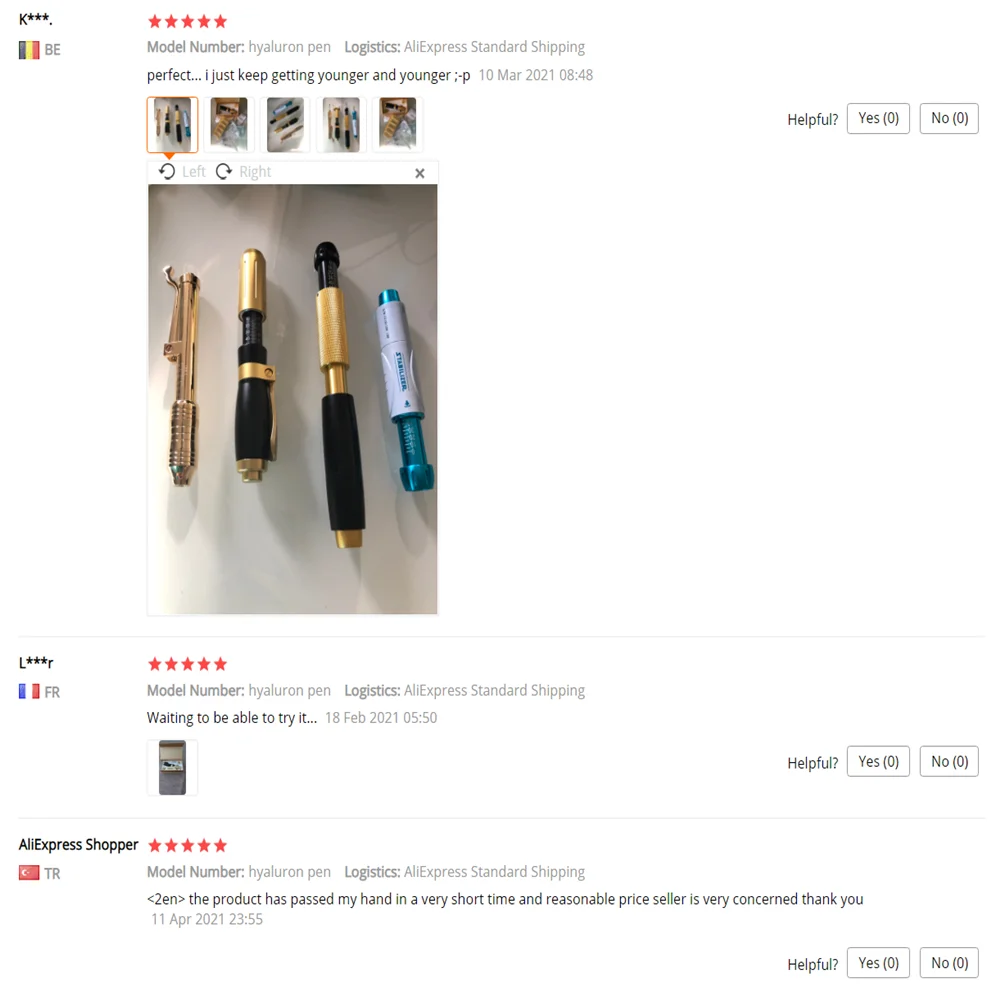The height and width of the screenshot is (1000, 1000).
Task: Vote No (0) on L***r's review
Action: 949,761
